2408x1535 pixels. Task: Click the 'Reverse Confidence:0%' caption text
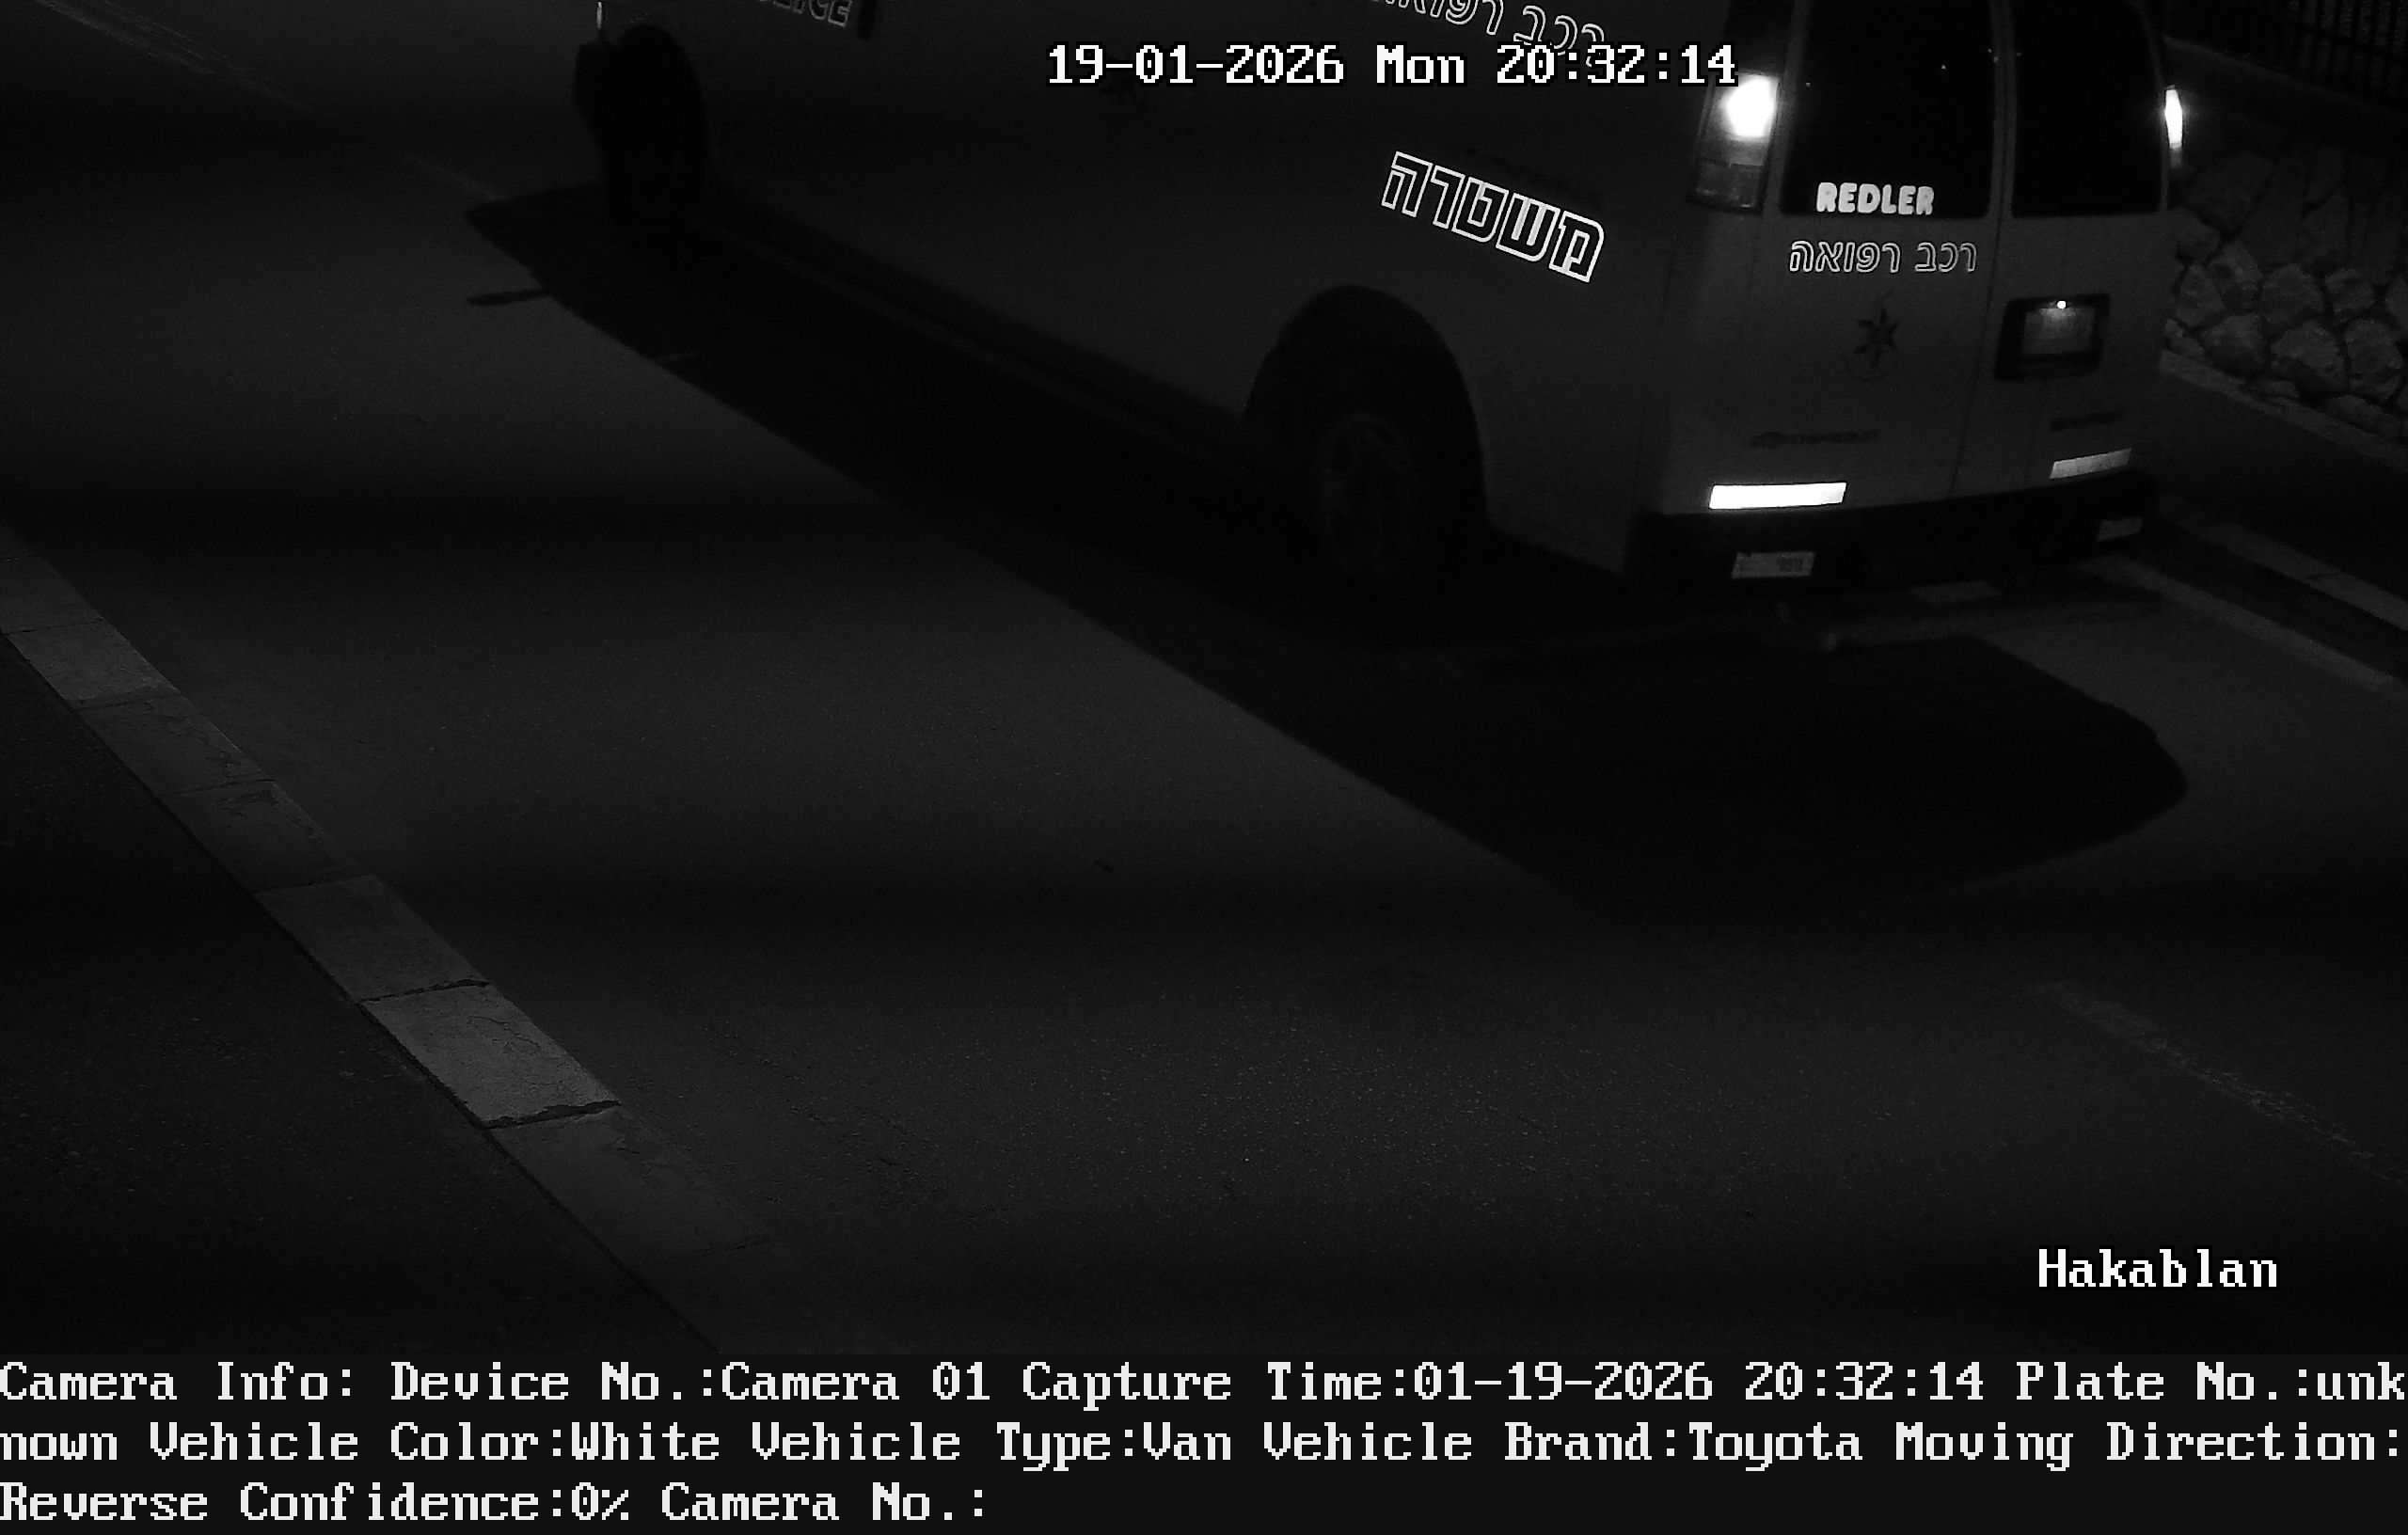pyautogui.click(x=314, y=1503)
